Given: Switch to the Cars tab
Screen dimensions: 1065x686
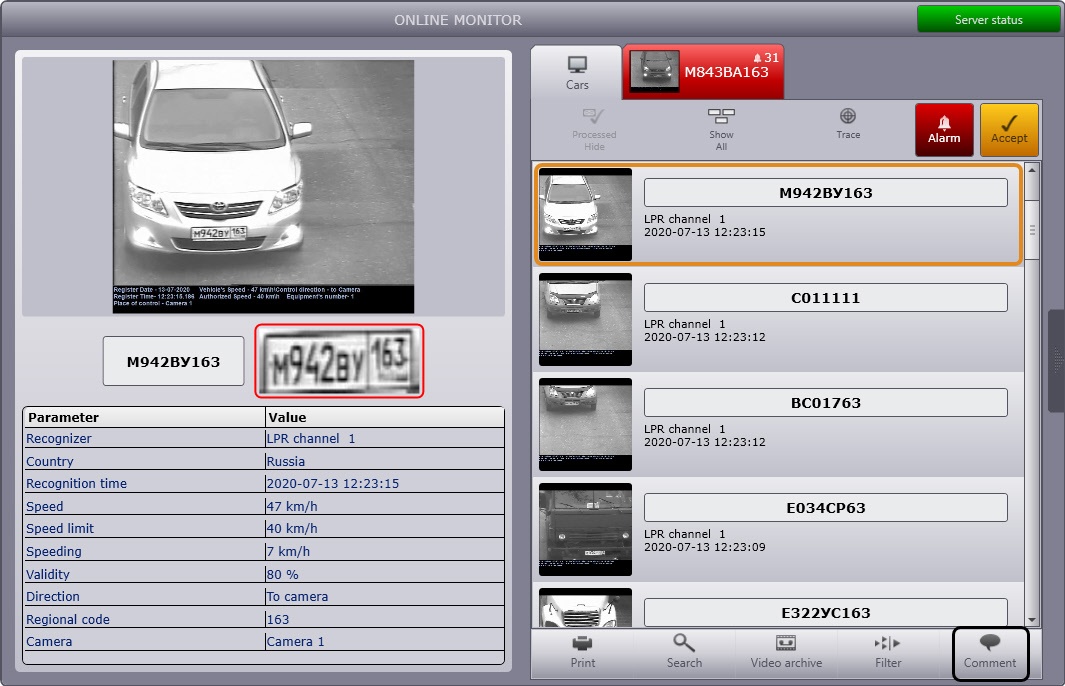Looking at the screenshot, I should 577,73.
